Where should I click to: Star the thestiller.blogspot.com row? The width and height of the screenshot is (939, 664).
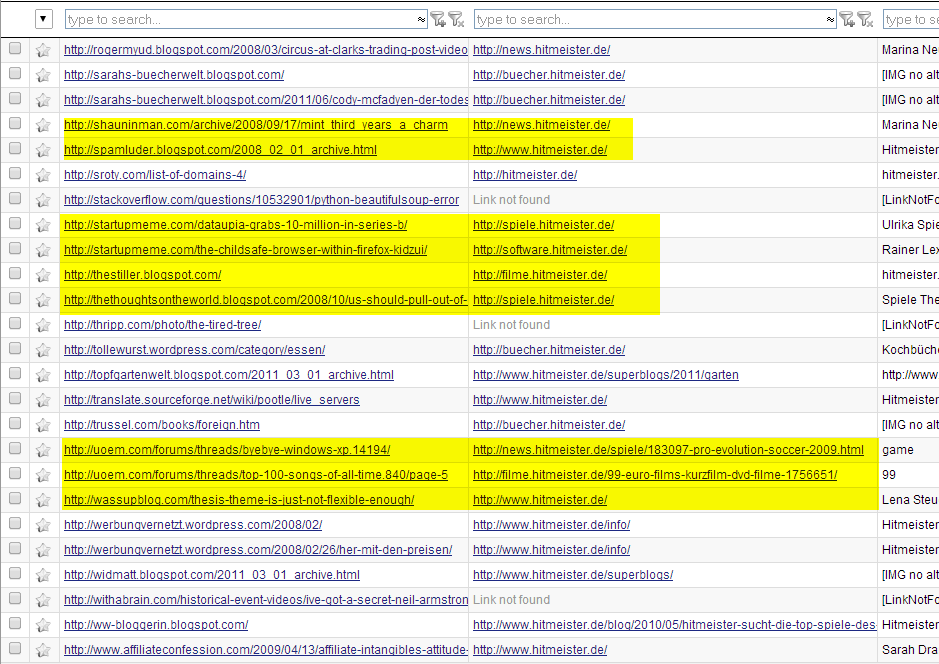pos(43,275)
